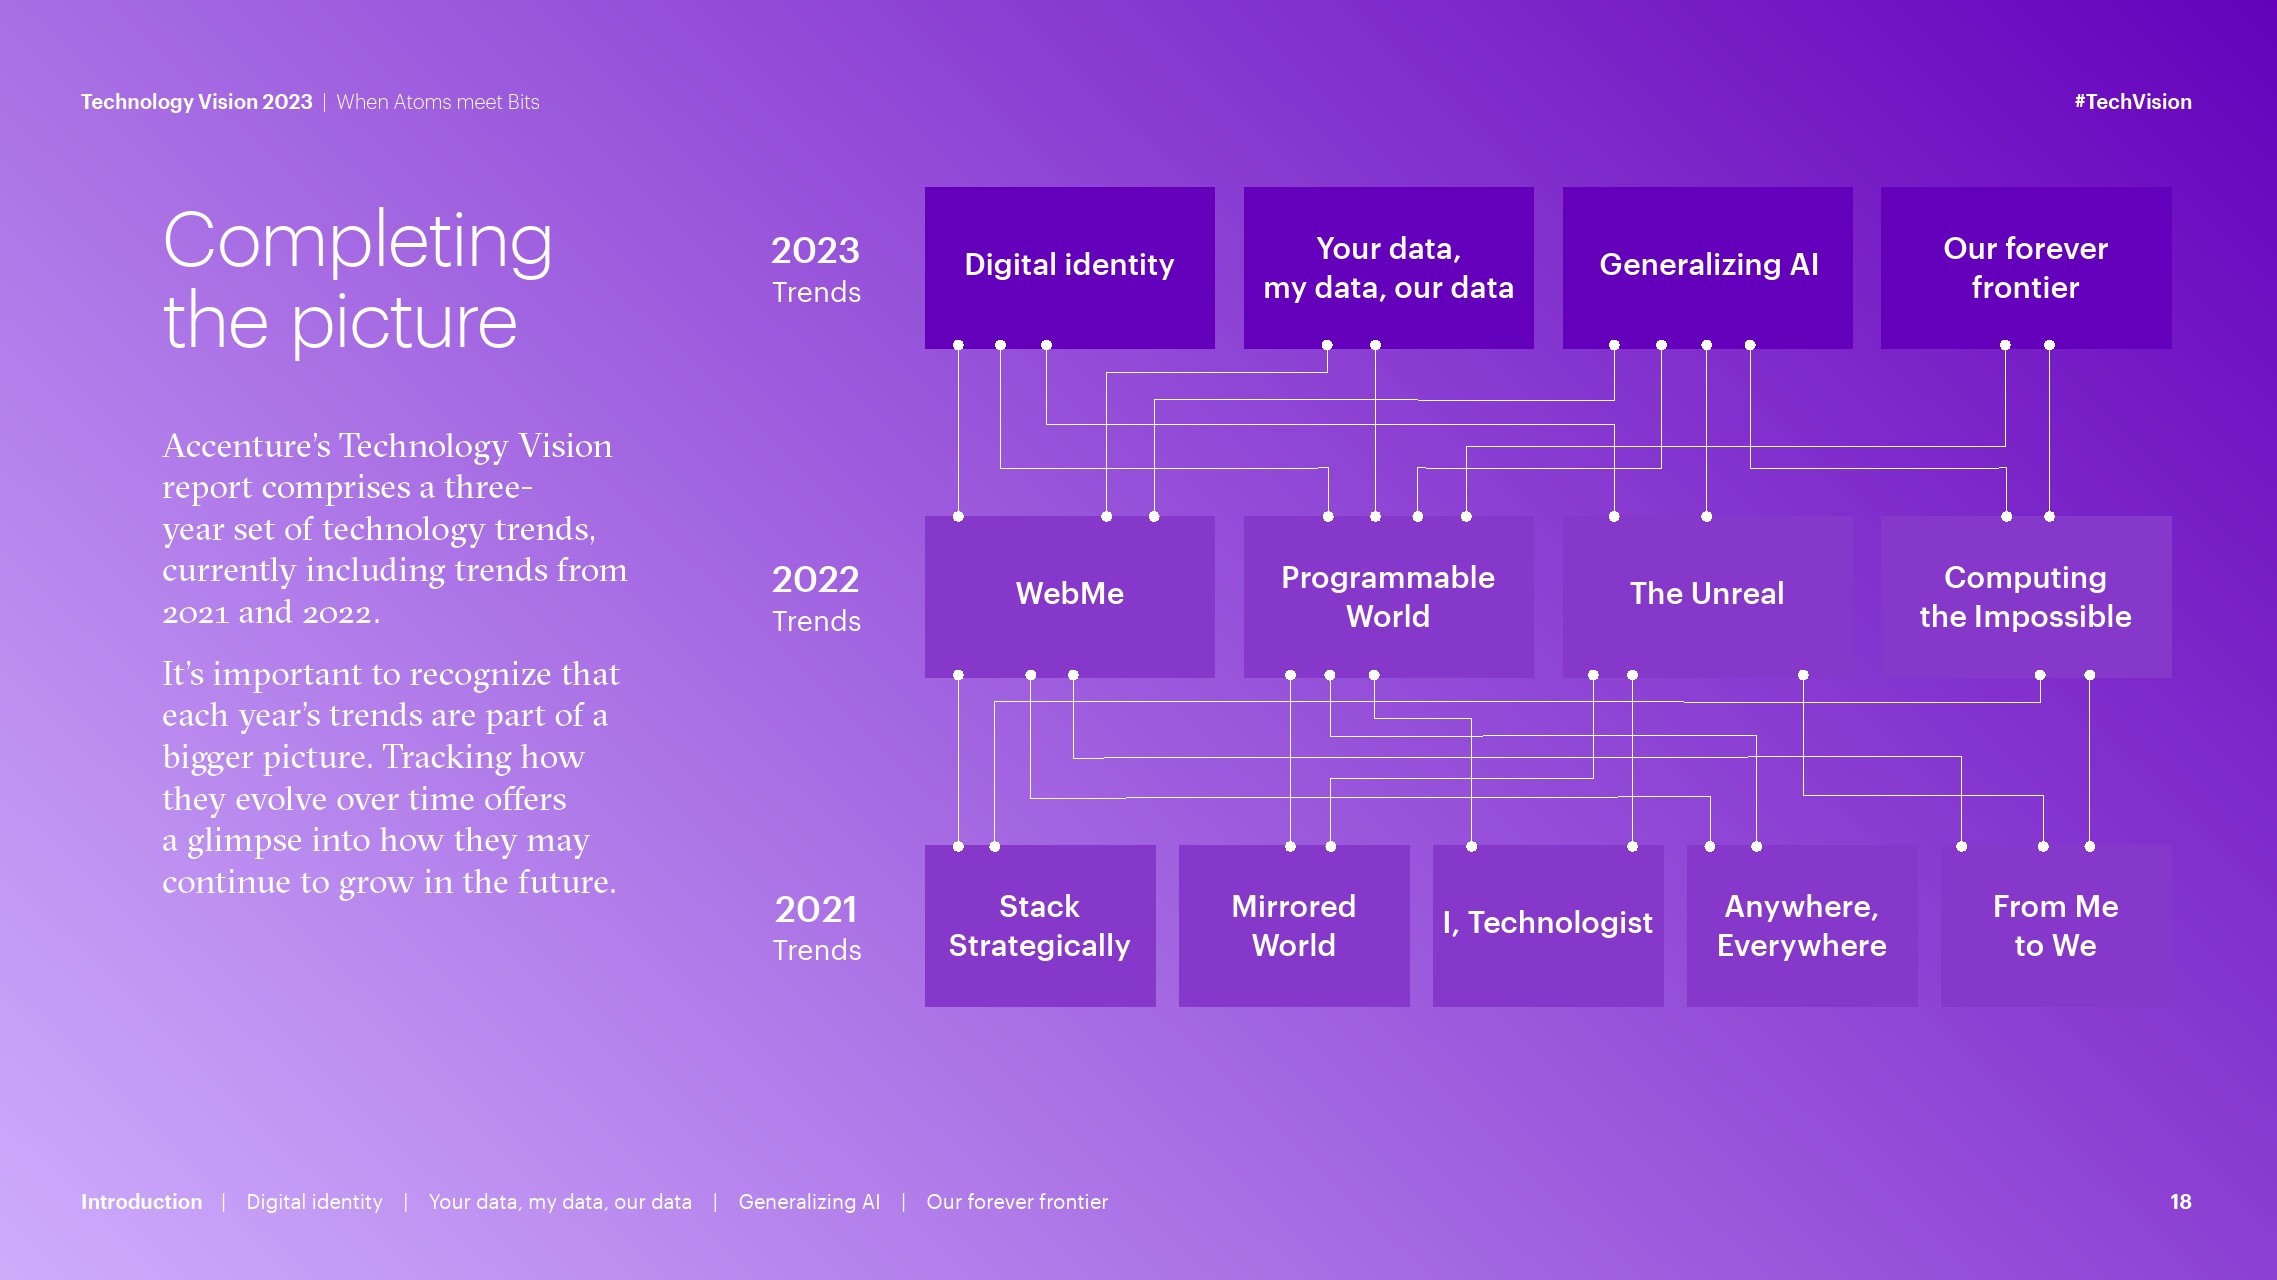The height and width of the screenshot is (1280, 2277).
Task: Select the Your data, my data box
Action: [x=1388, y=267]
